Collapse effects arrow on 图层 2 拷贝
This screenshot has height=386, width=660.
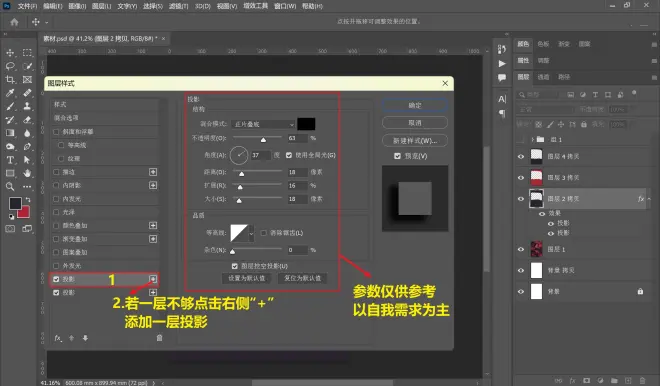click(x=649, y=199)
